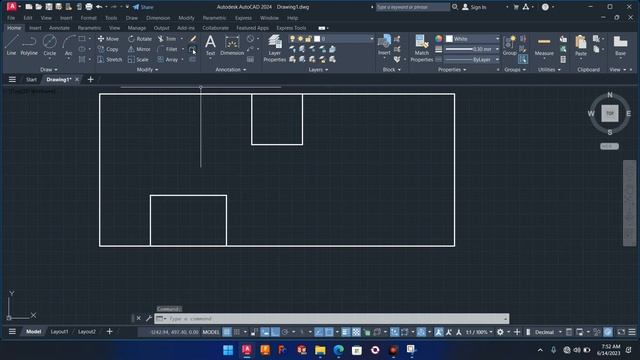Click the Move command

pyautogui.click(x=108, y=39)
